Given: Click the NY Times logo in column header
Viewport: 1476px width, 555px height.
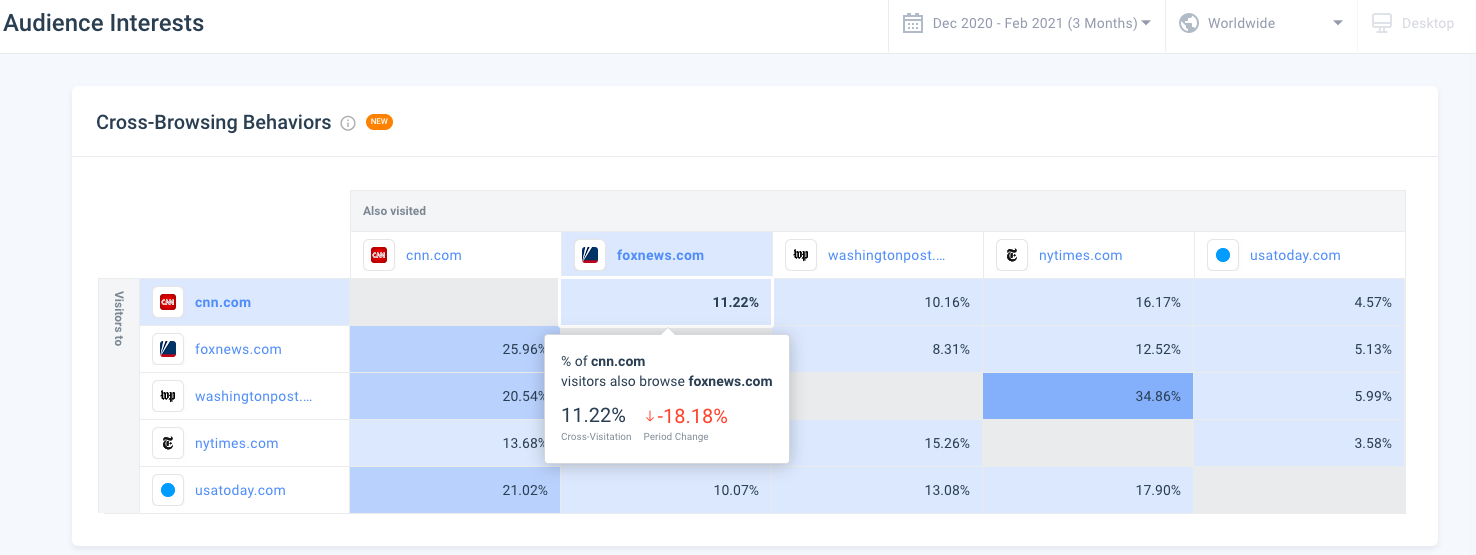Looking at the screenshot, I should pos(1012,255).
